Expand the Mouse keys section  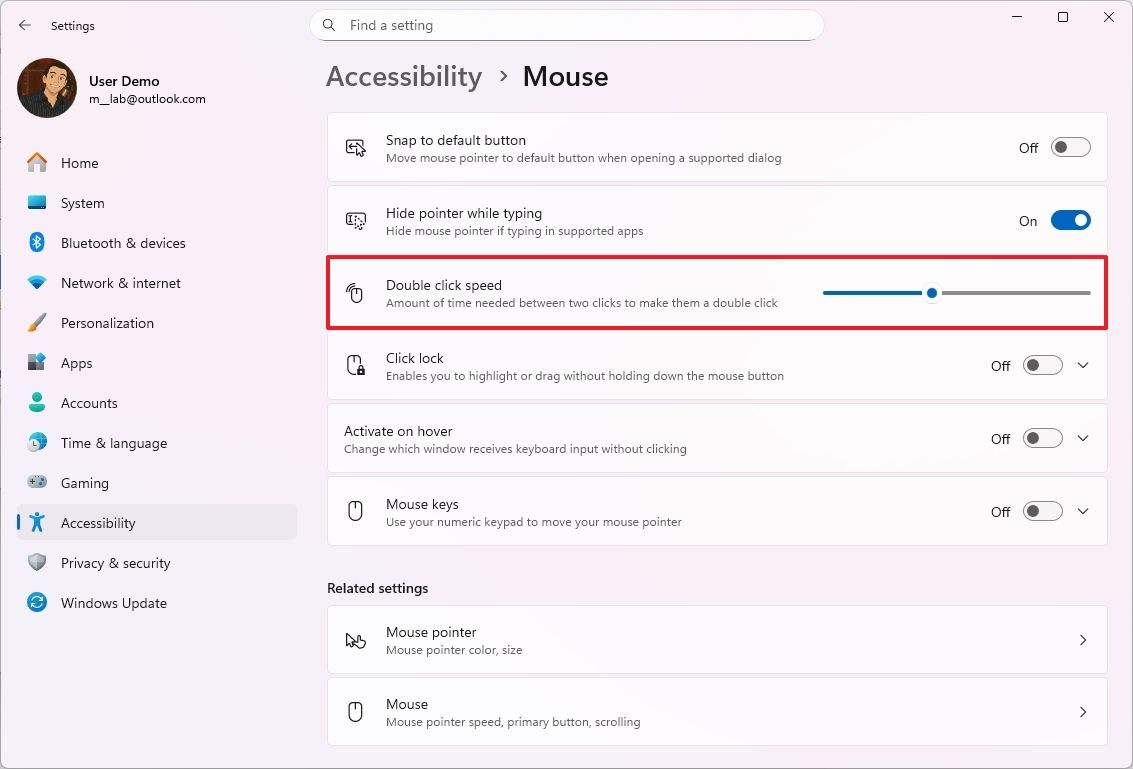(x=1083, y=511)
